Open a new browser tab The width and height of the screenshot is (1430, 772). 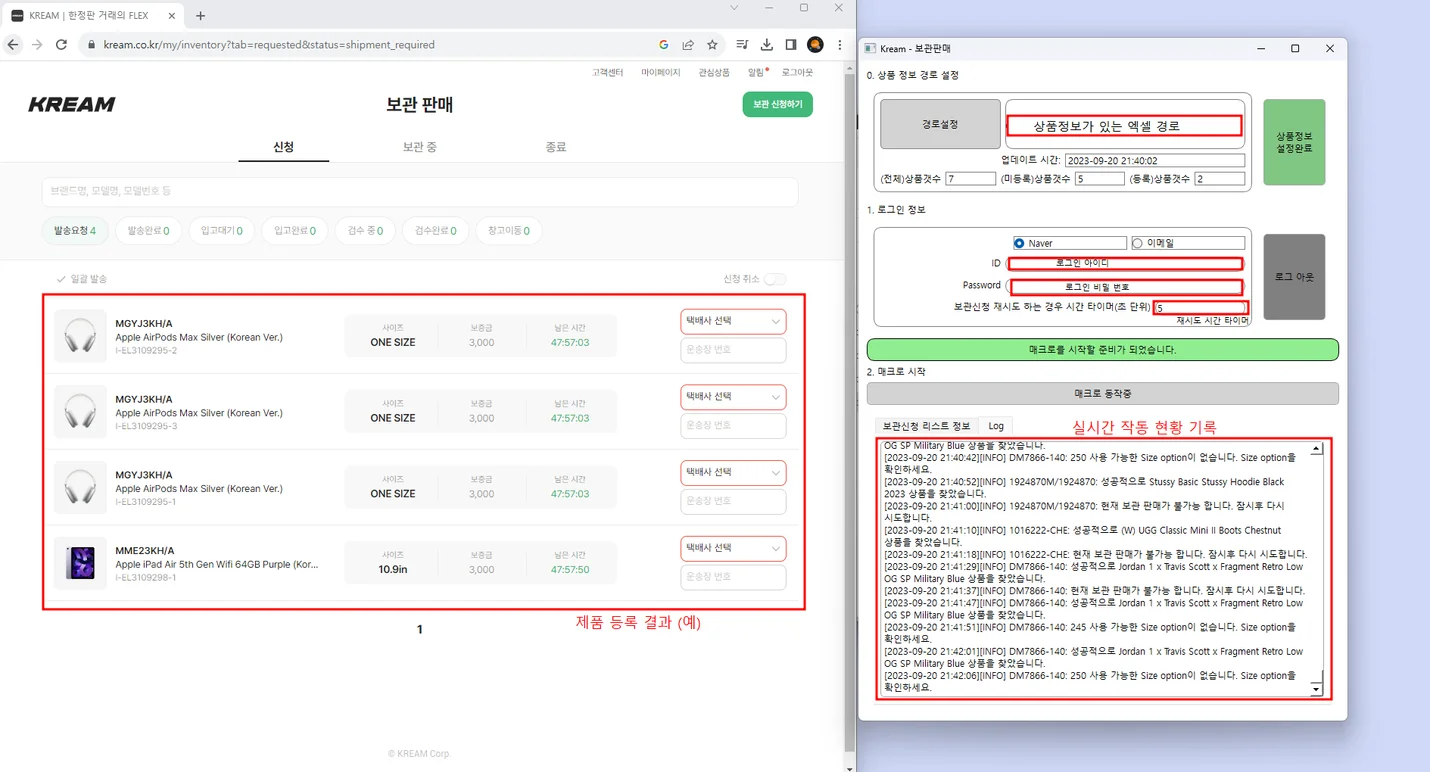(201, 16)
